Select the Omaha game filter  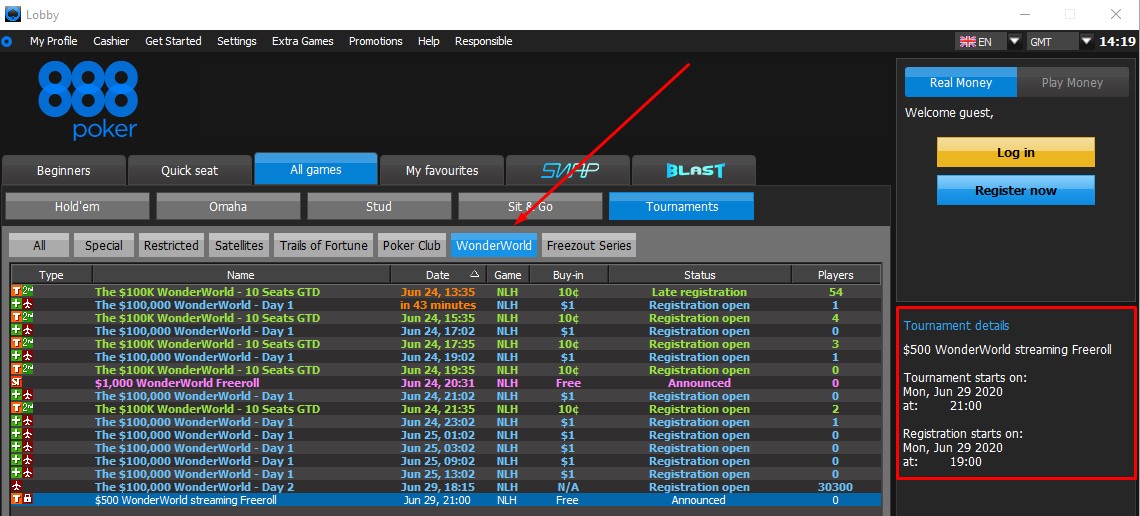(228, 206)
